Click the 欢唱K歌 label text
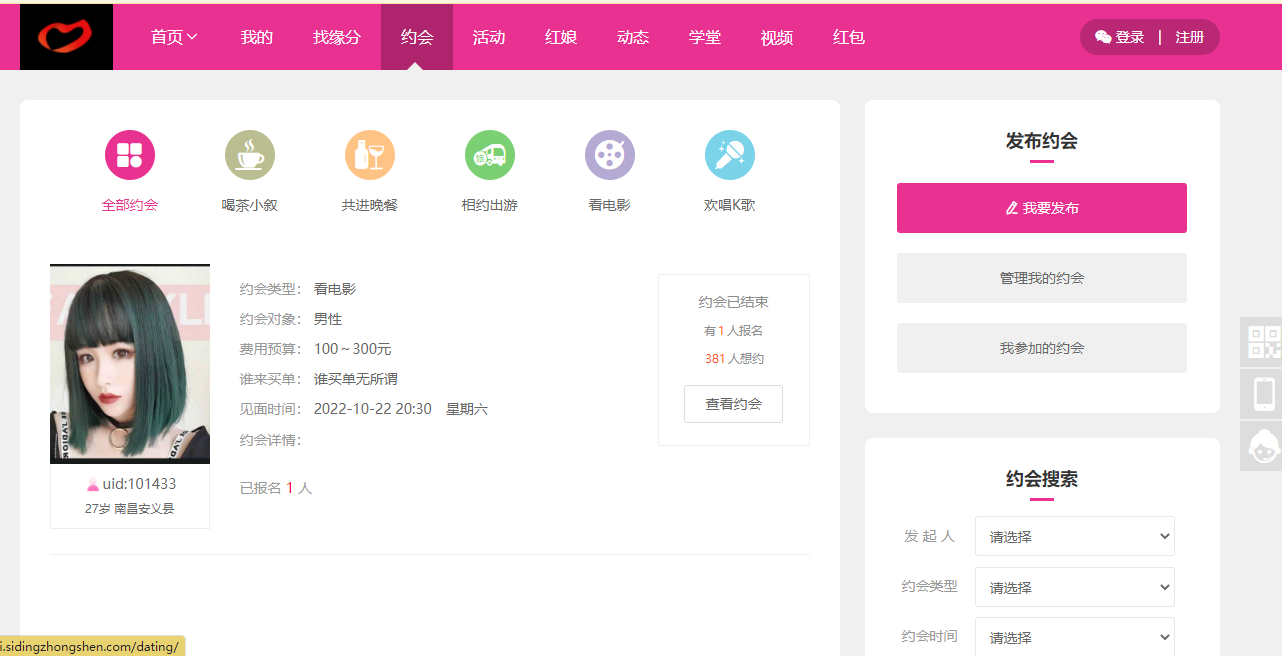 tap(730, 205)
